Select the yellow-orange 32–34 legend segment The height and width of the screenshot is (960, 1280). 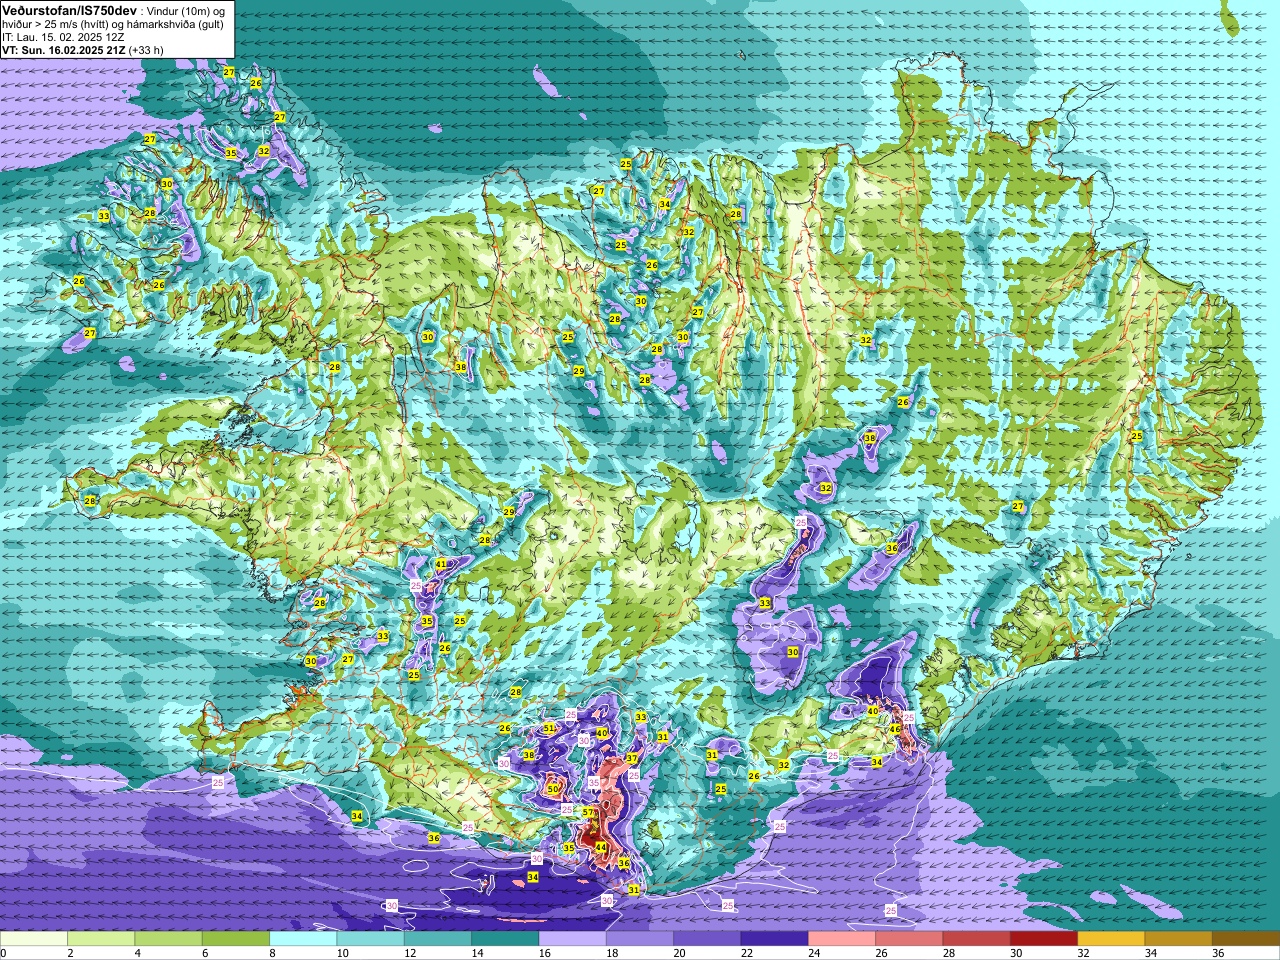pos(1110,939)
